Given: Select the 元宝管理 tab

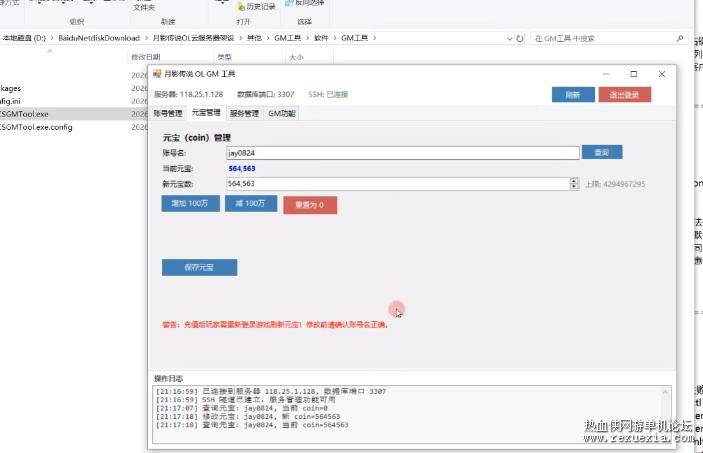Looking at the screenshot, I should (x=206, y=113).
